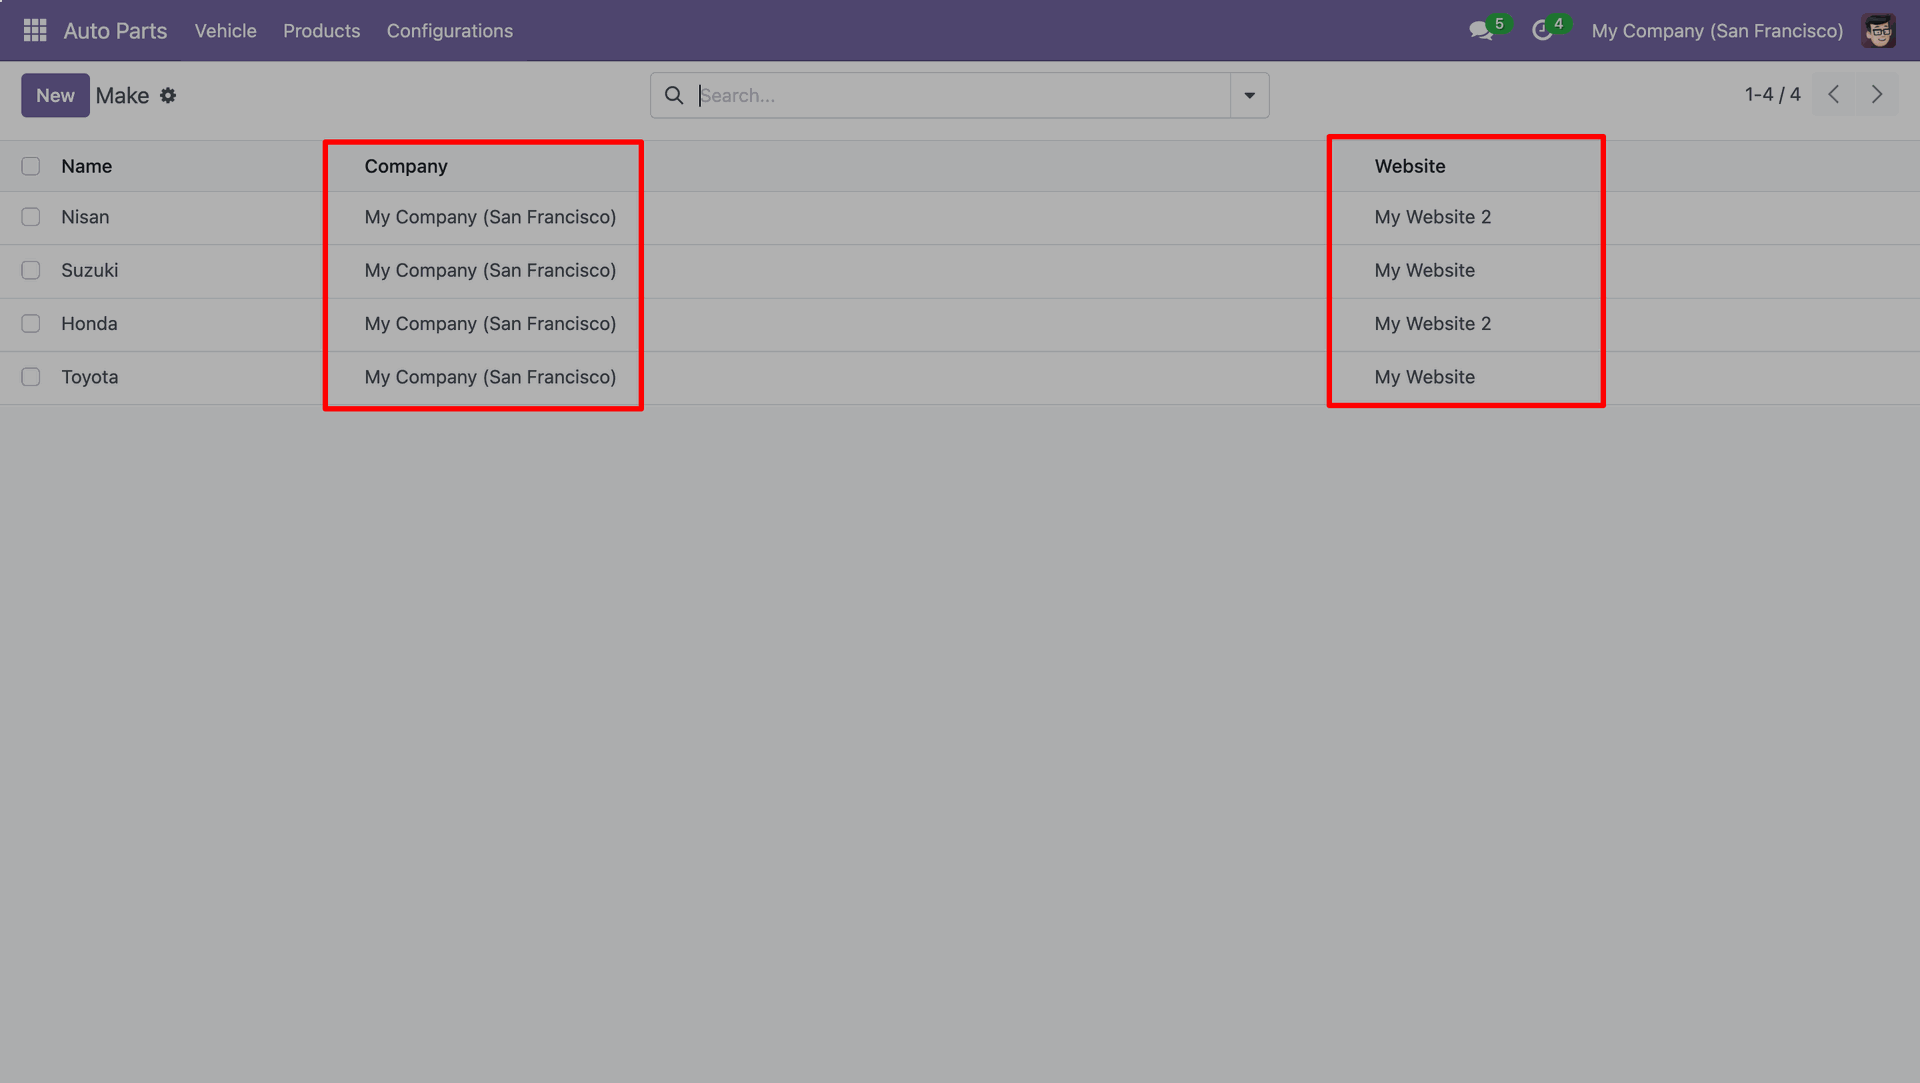This screenshot has width=1920, height=1083.
Task: Tick the Nisan row checkbox
Action: pyautogui.click(x=31, y=217)
